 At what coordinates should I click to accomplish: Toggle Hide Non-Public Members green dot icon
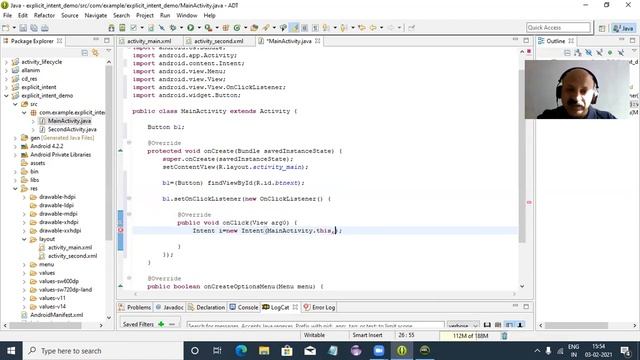[610, 53]
